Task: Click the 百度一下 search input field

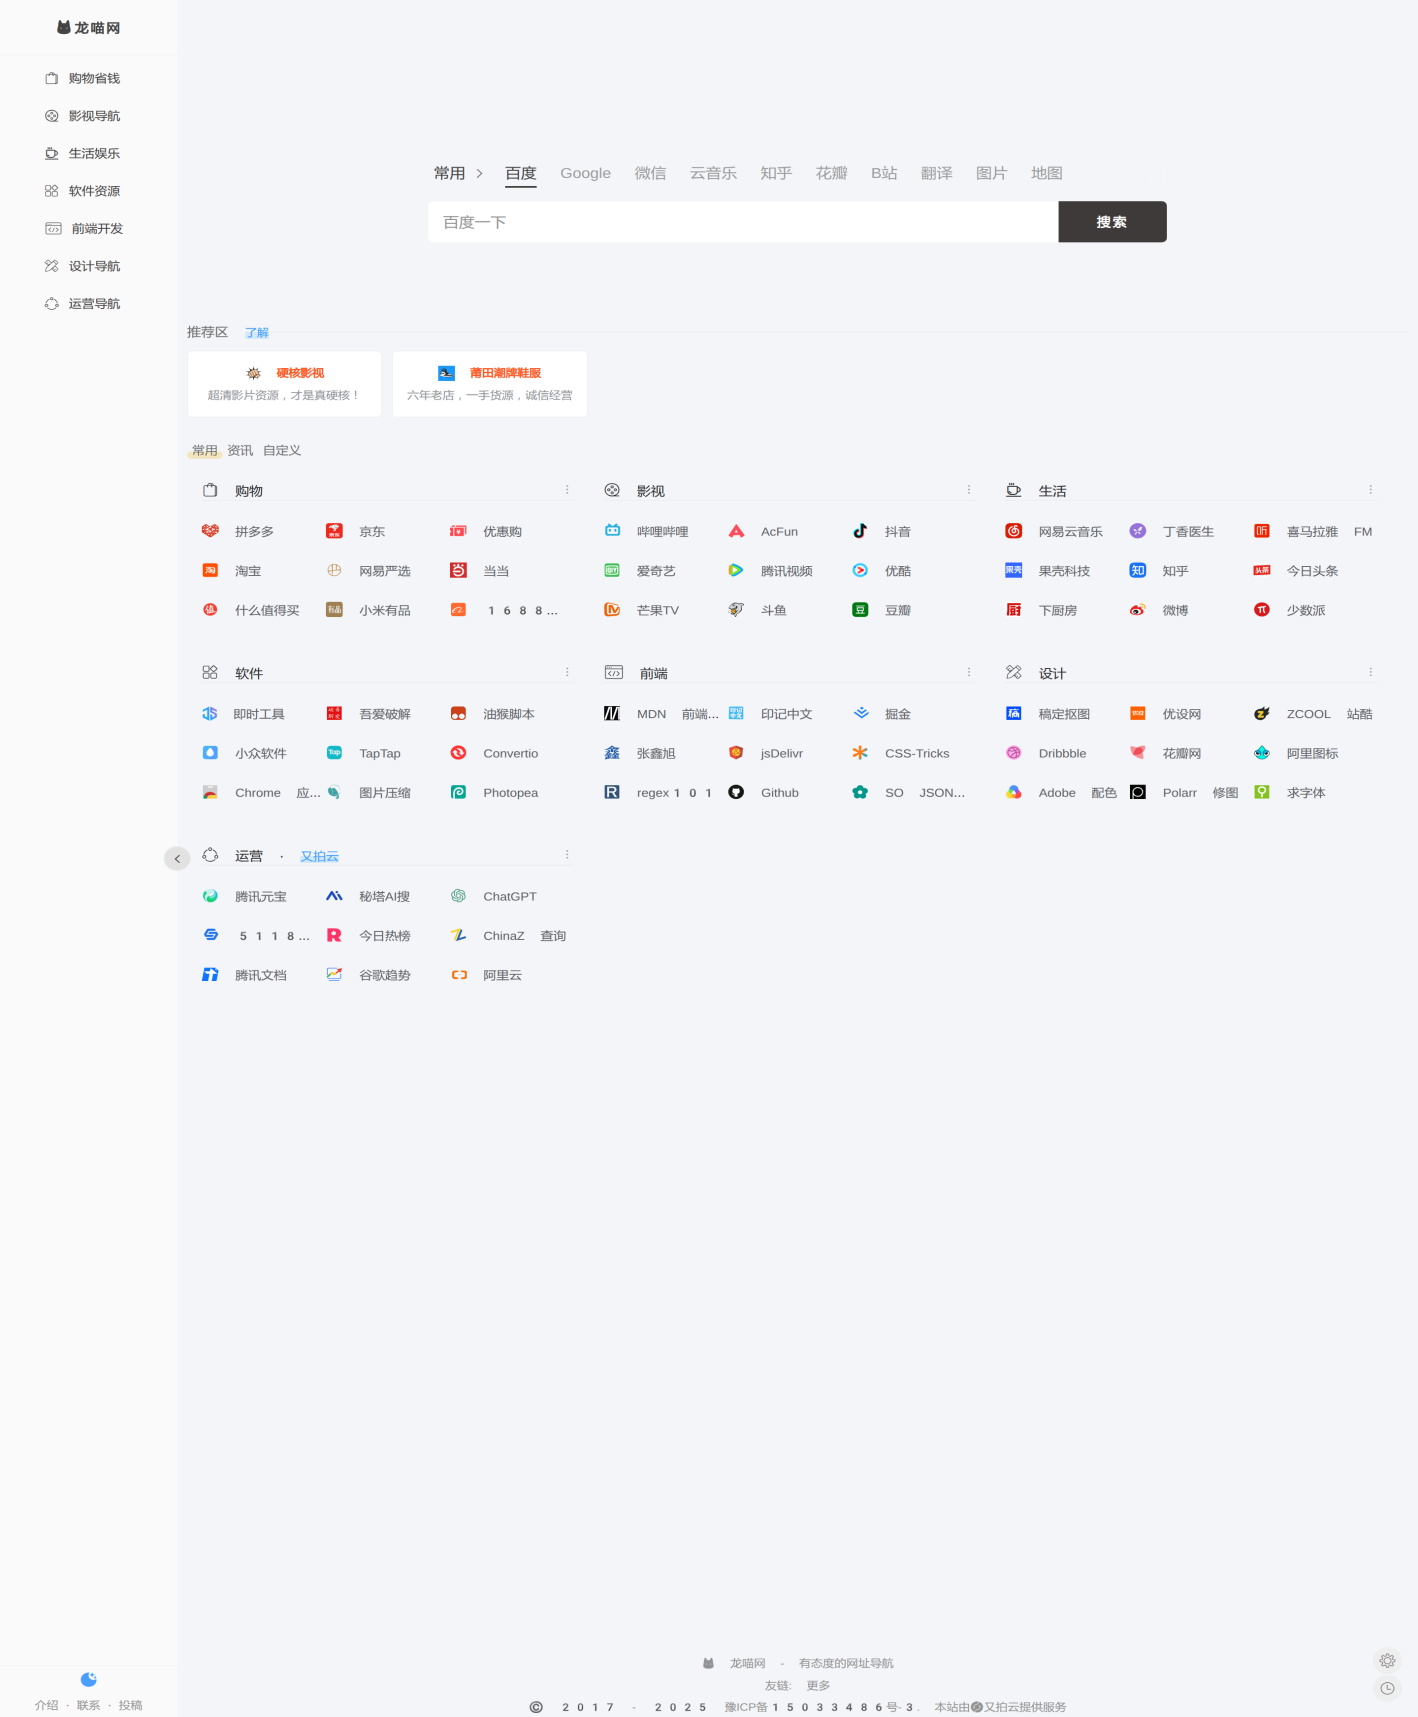Action: 742,222
